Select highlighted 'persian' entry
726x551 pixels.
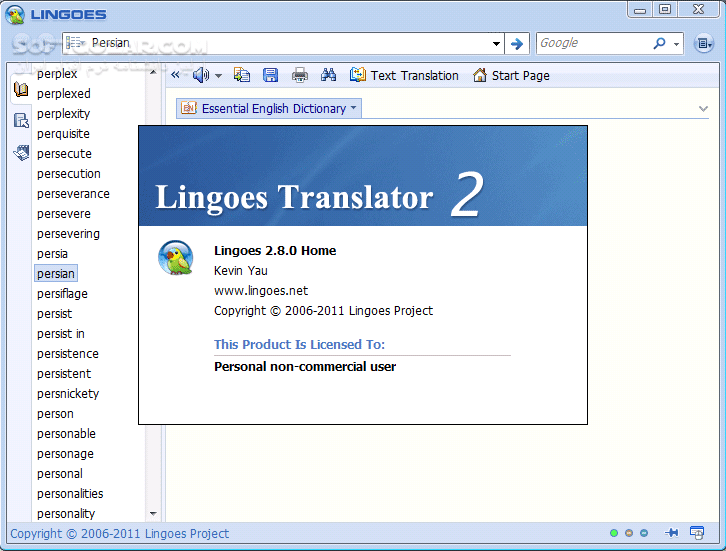tap(56, 273)
